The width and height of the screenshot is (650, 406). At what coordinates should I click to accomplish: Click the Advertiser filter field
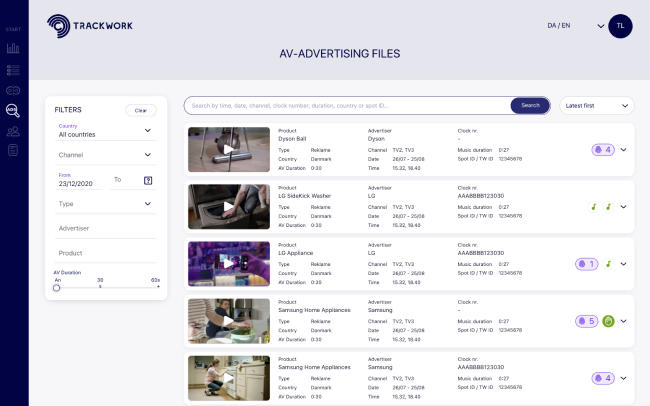(105, 229)
